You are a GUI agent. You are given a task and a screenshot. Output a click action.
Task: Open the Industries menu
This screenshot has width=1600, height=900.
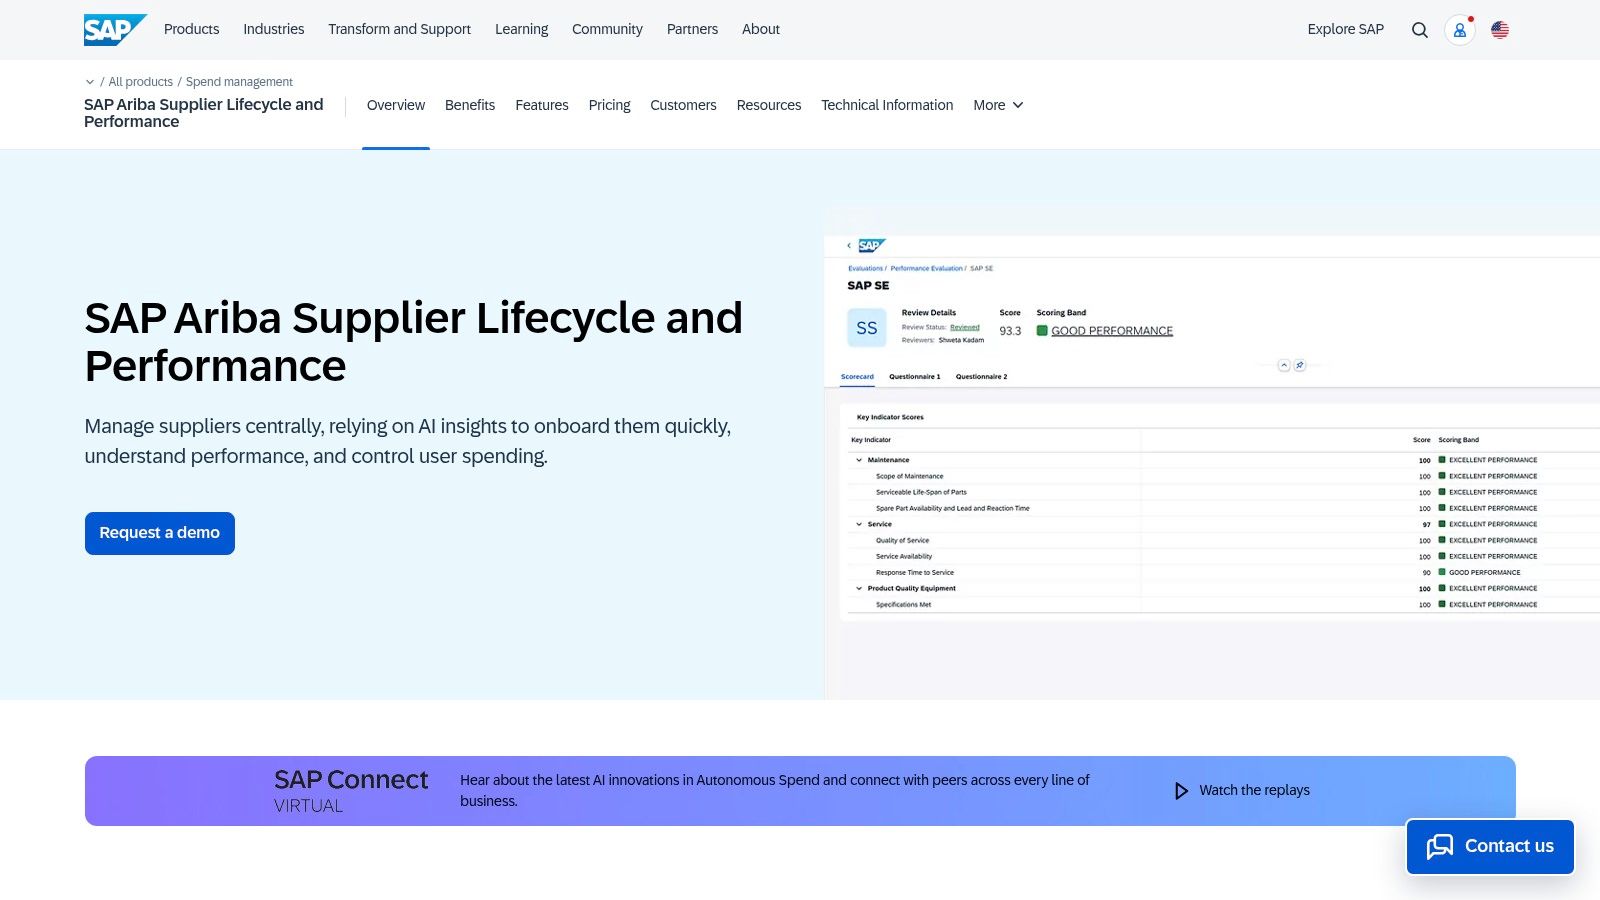tap(273, 29)
